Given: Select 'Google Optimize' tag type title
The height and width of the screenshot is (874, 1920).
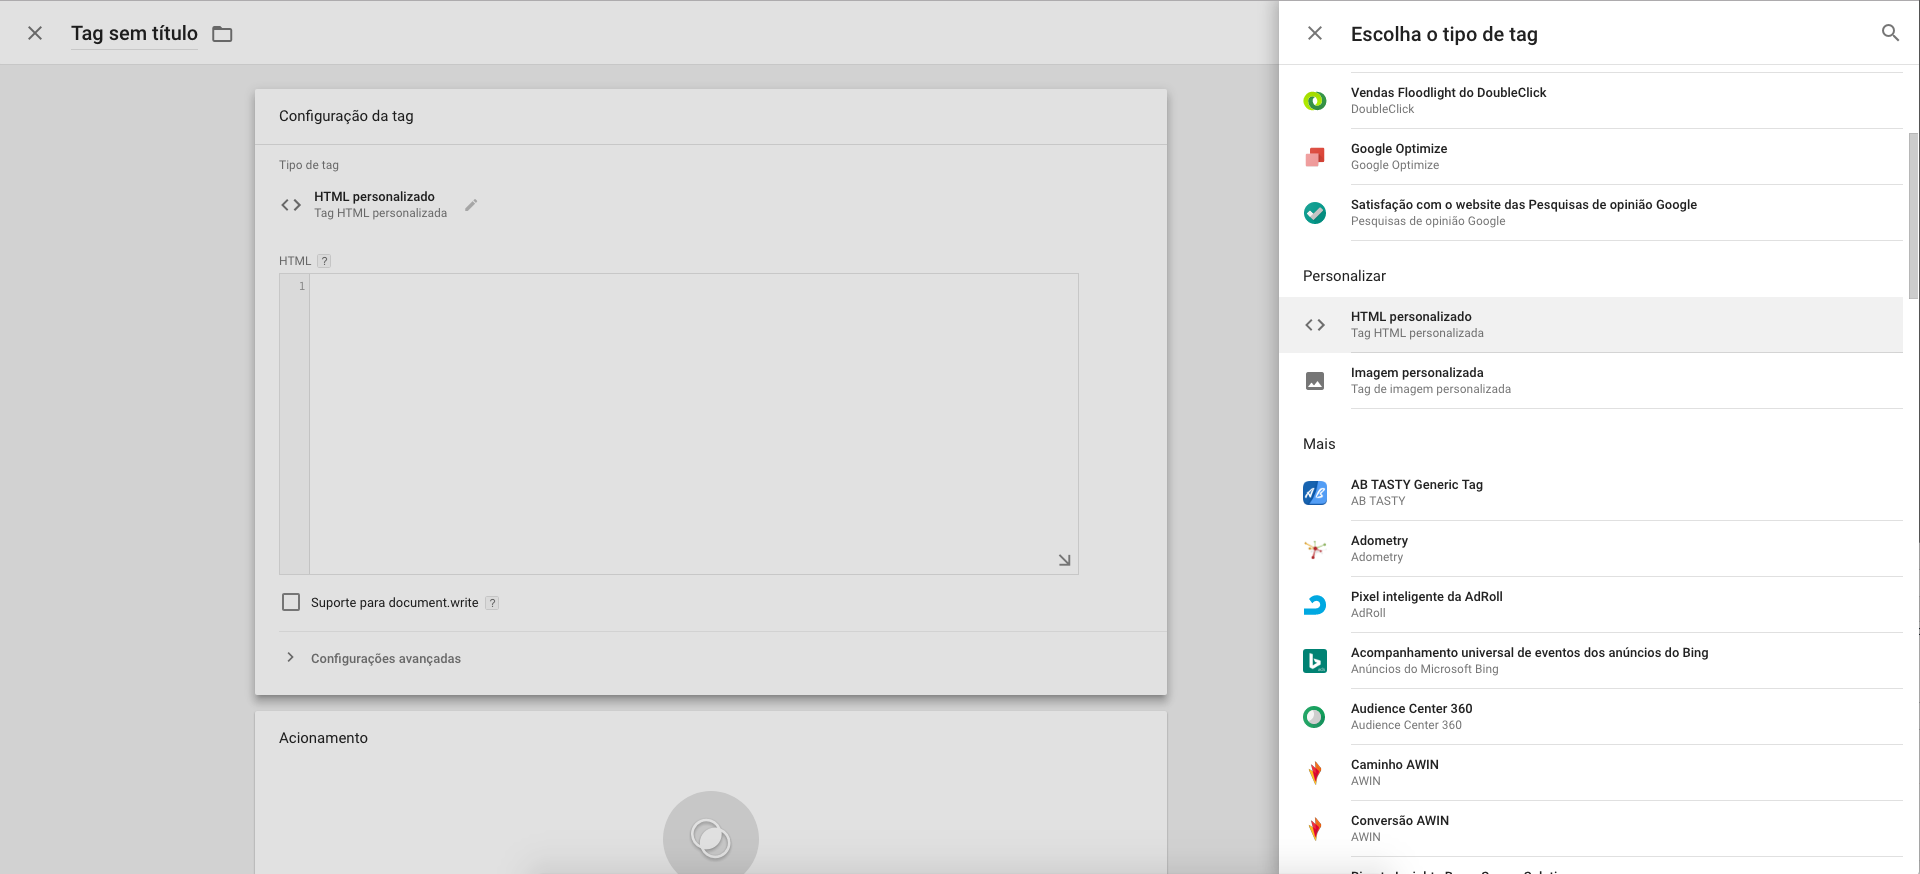Looking at the screenshot, I should tap(1399, 148).
